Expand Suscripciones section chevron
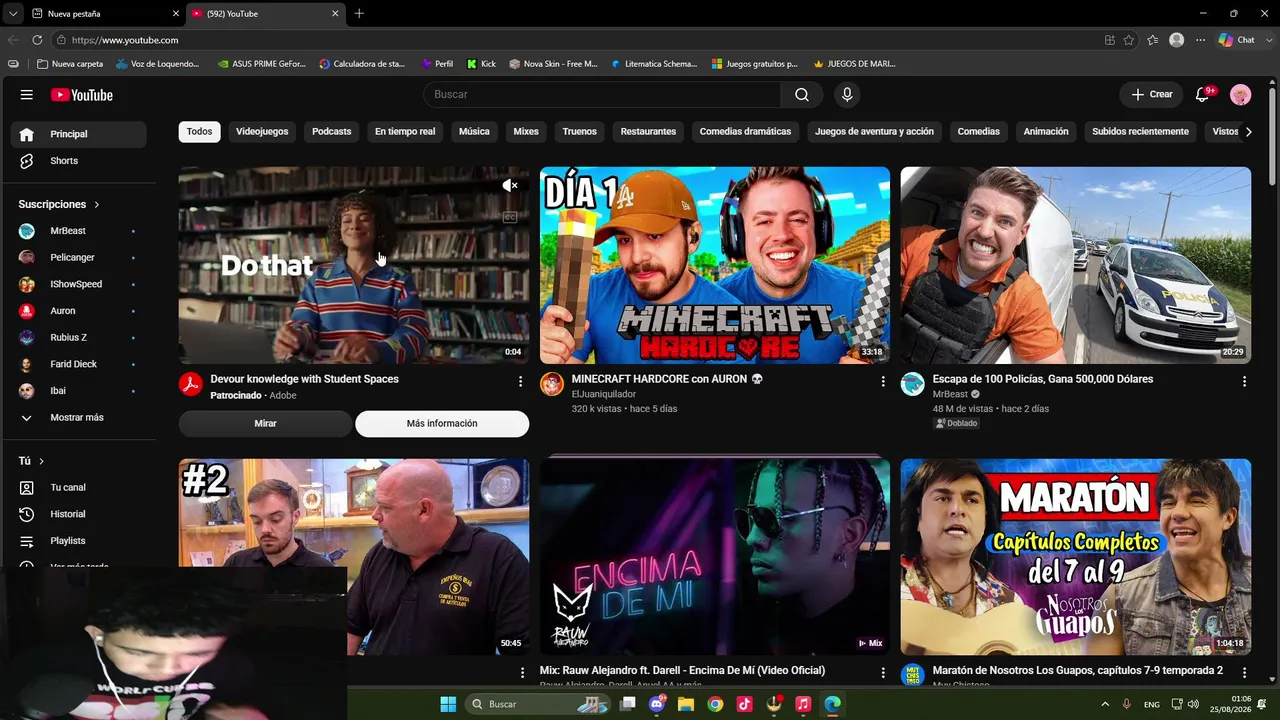The width and height of the screenshot is (1280, 720). 97,204
